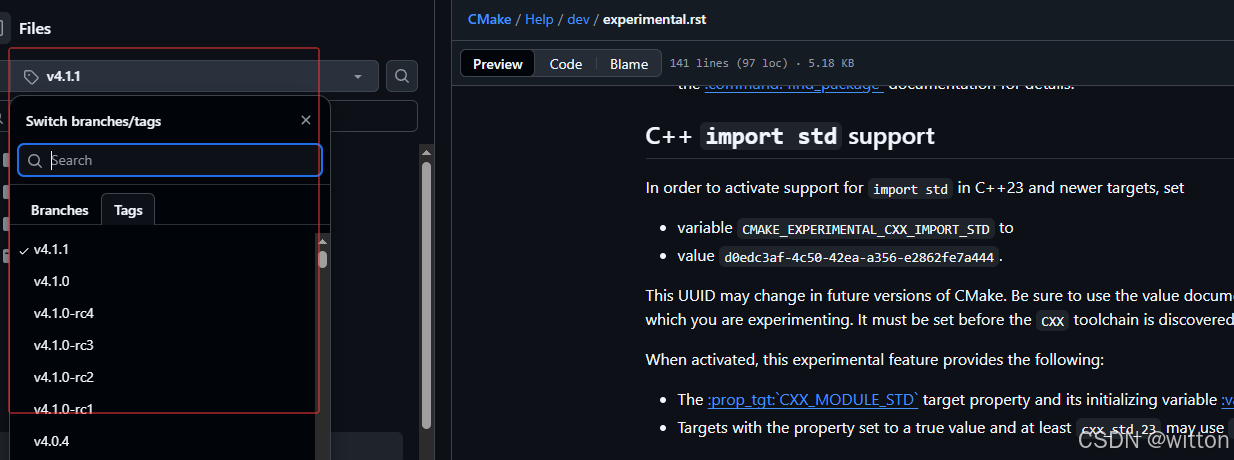Pick the v4.1.0-rc4 tag

click(63, 313)
